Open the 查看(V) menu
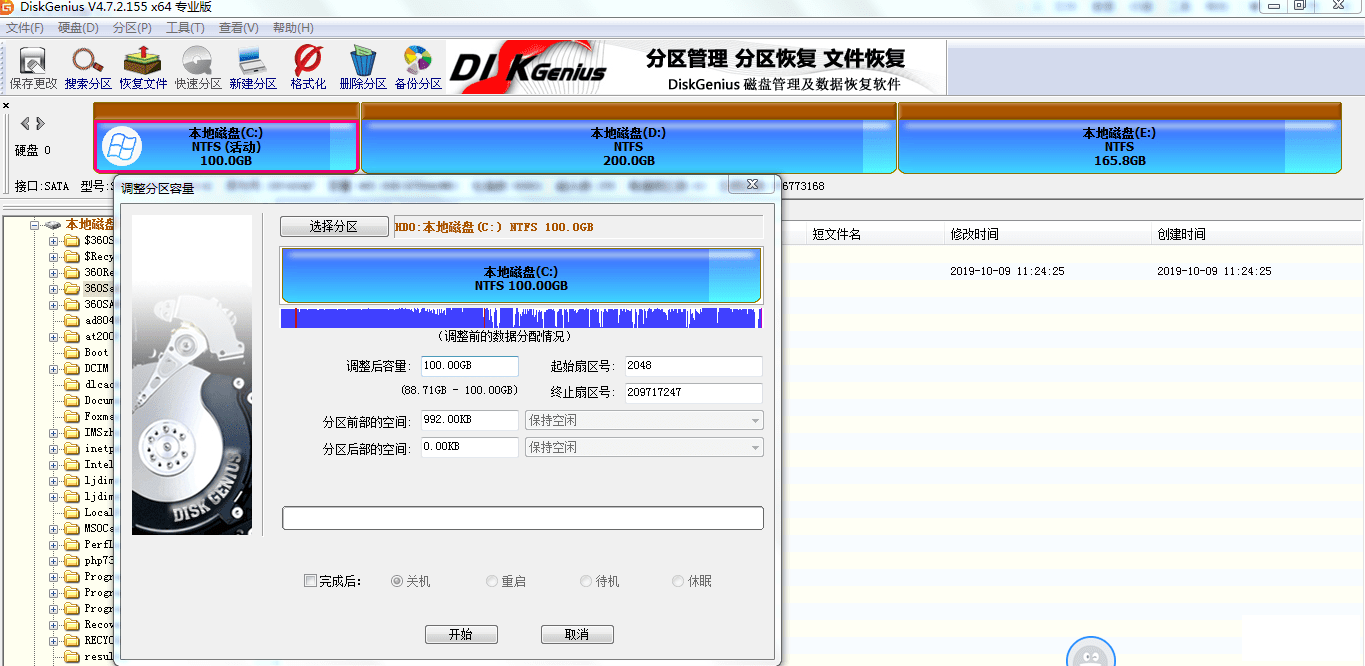Viewport: 1365px width, 666px height. (238, 28)
